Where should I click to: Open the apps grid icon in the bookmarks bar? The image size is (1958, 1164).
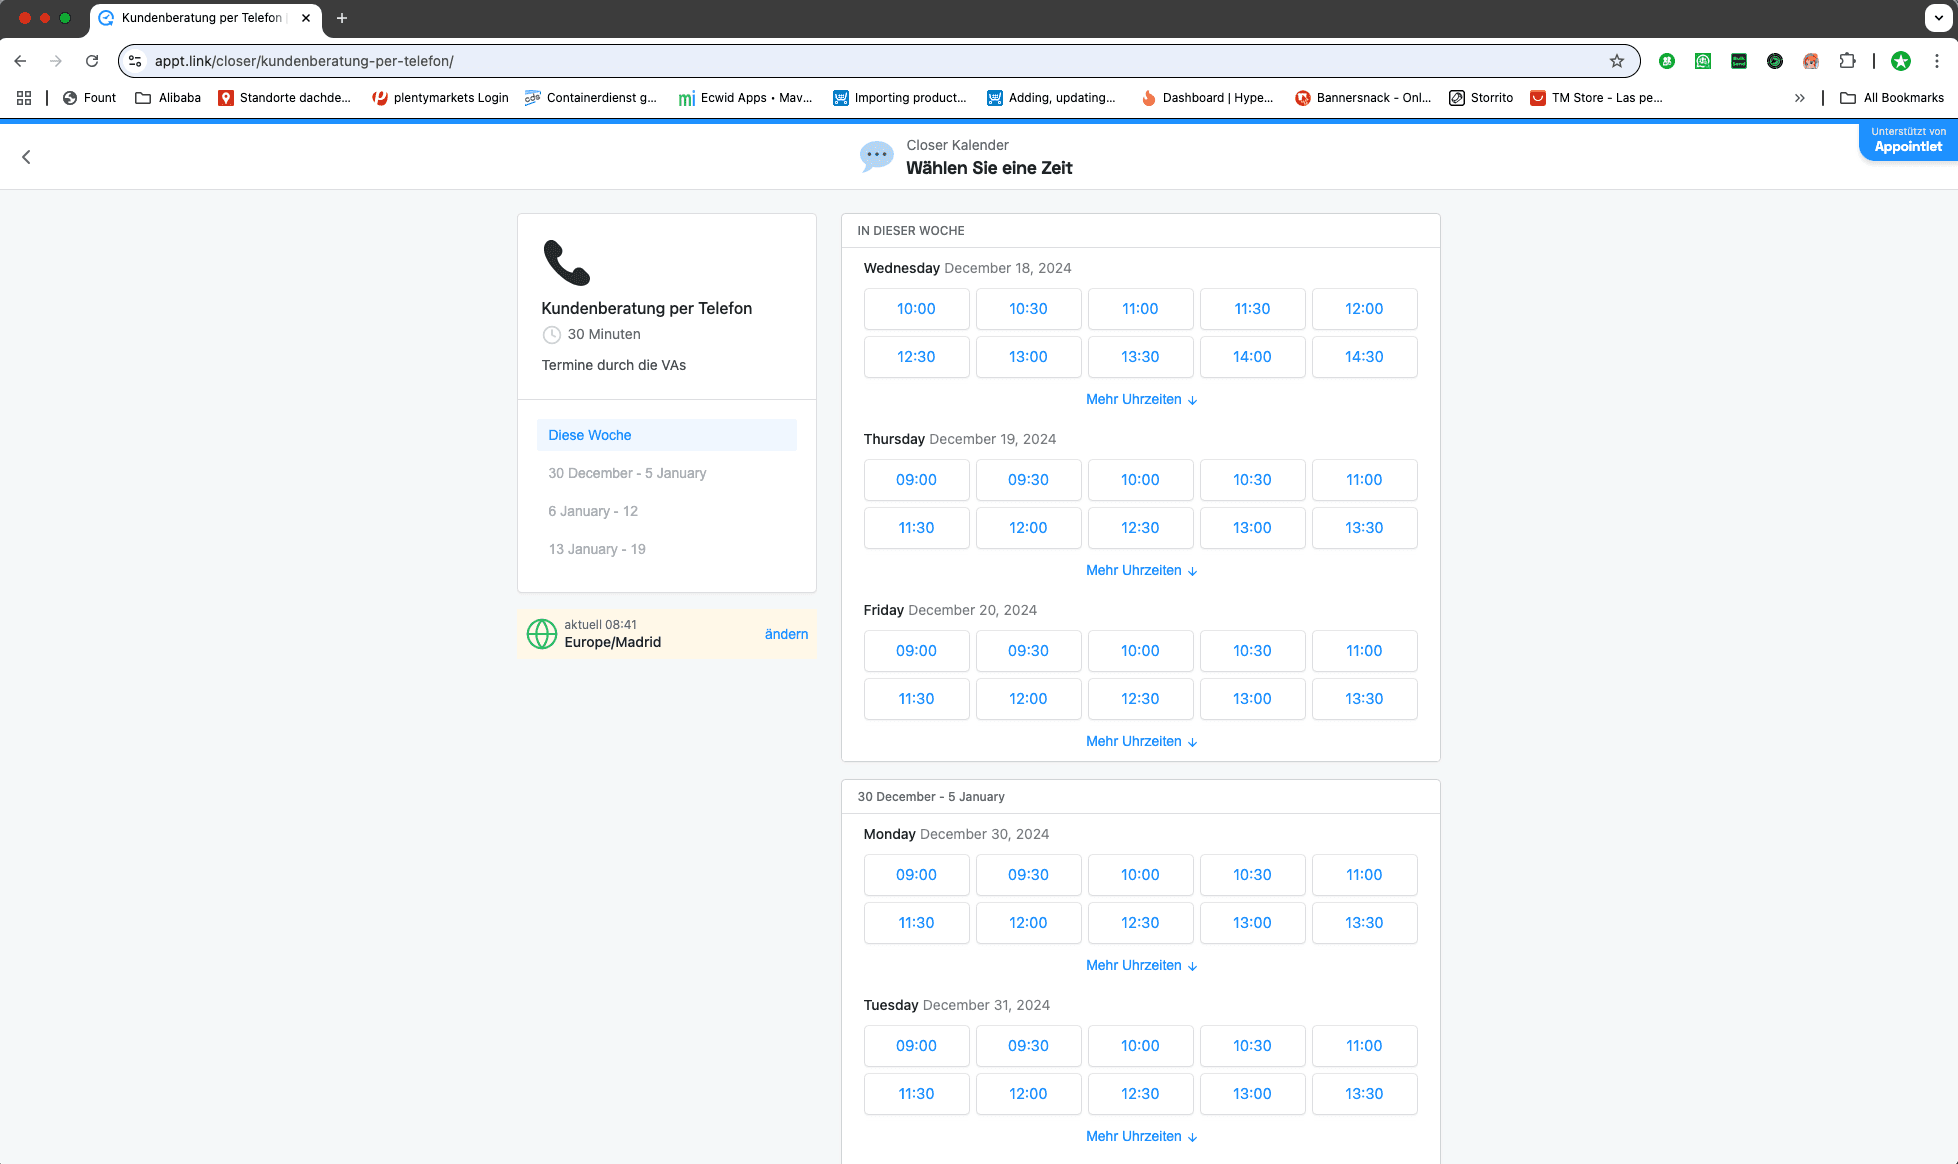click(x=24, y=98)
